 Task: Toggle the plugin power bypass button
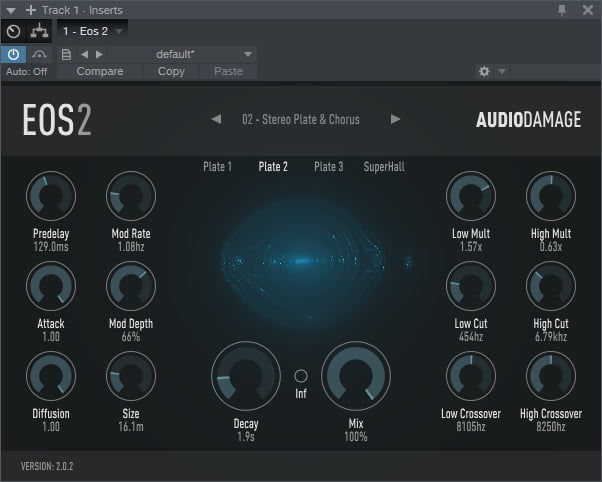coord(14,54)
